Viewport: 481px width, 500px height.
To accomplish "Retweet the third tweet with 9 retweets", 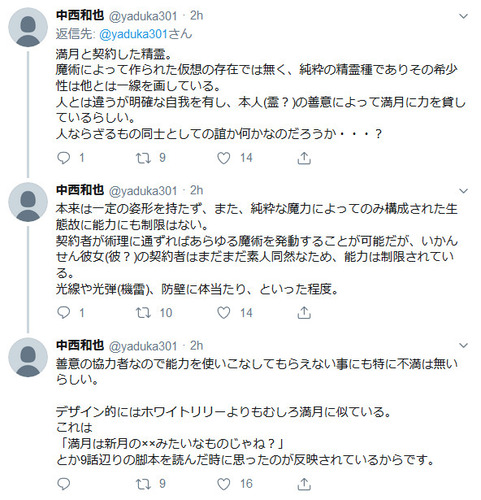I will (143, 484).
